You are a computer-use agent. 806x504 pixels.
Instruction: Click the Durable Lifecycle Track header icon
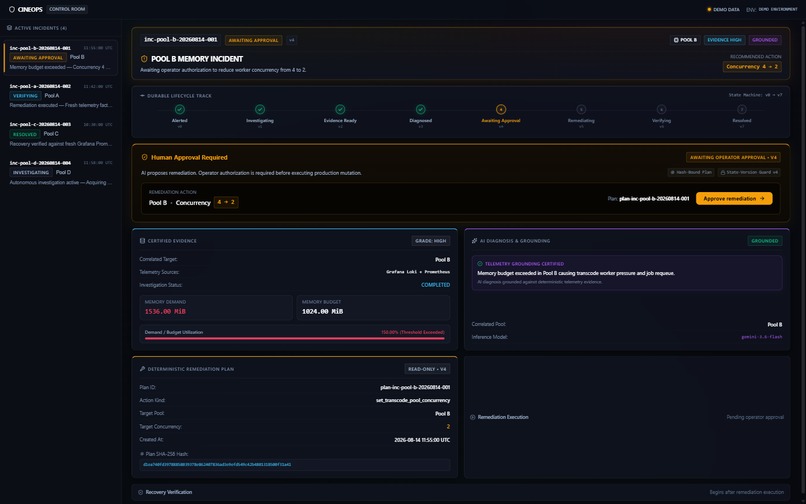coord(142,96)
